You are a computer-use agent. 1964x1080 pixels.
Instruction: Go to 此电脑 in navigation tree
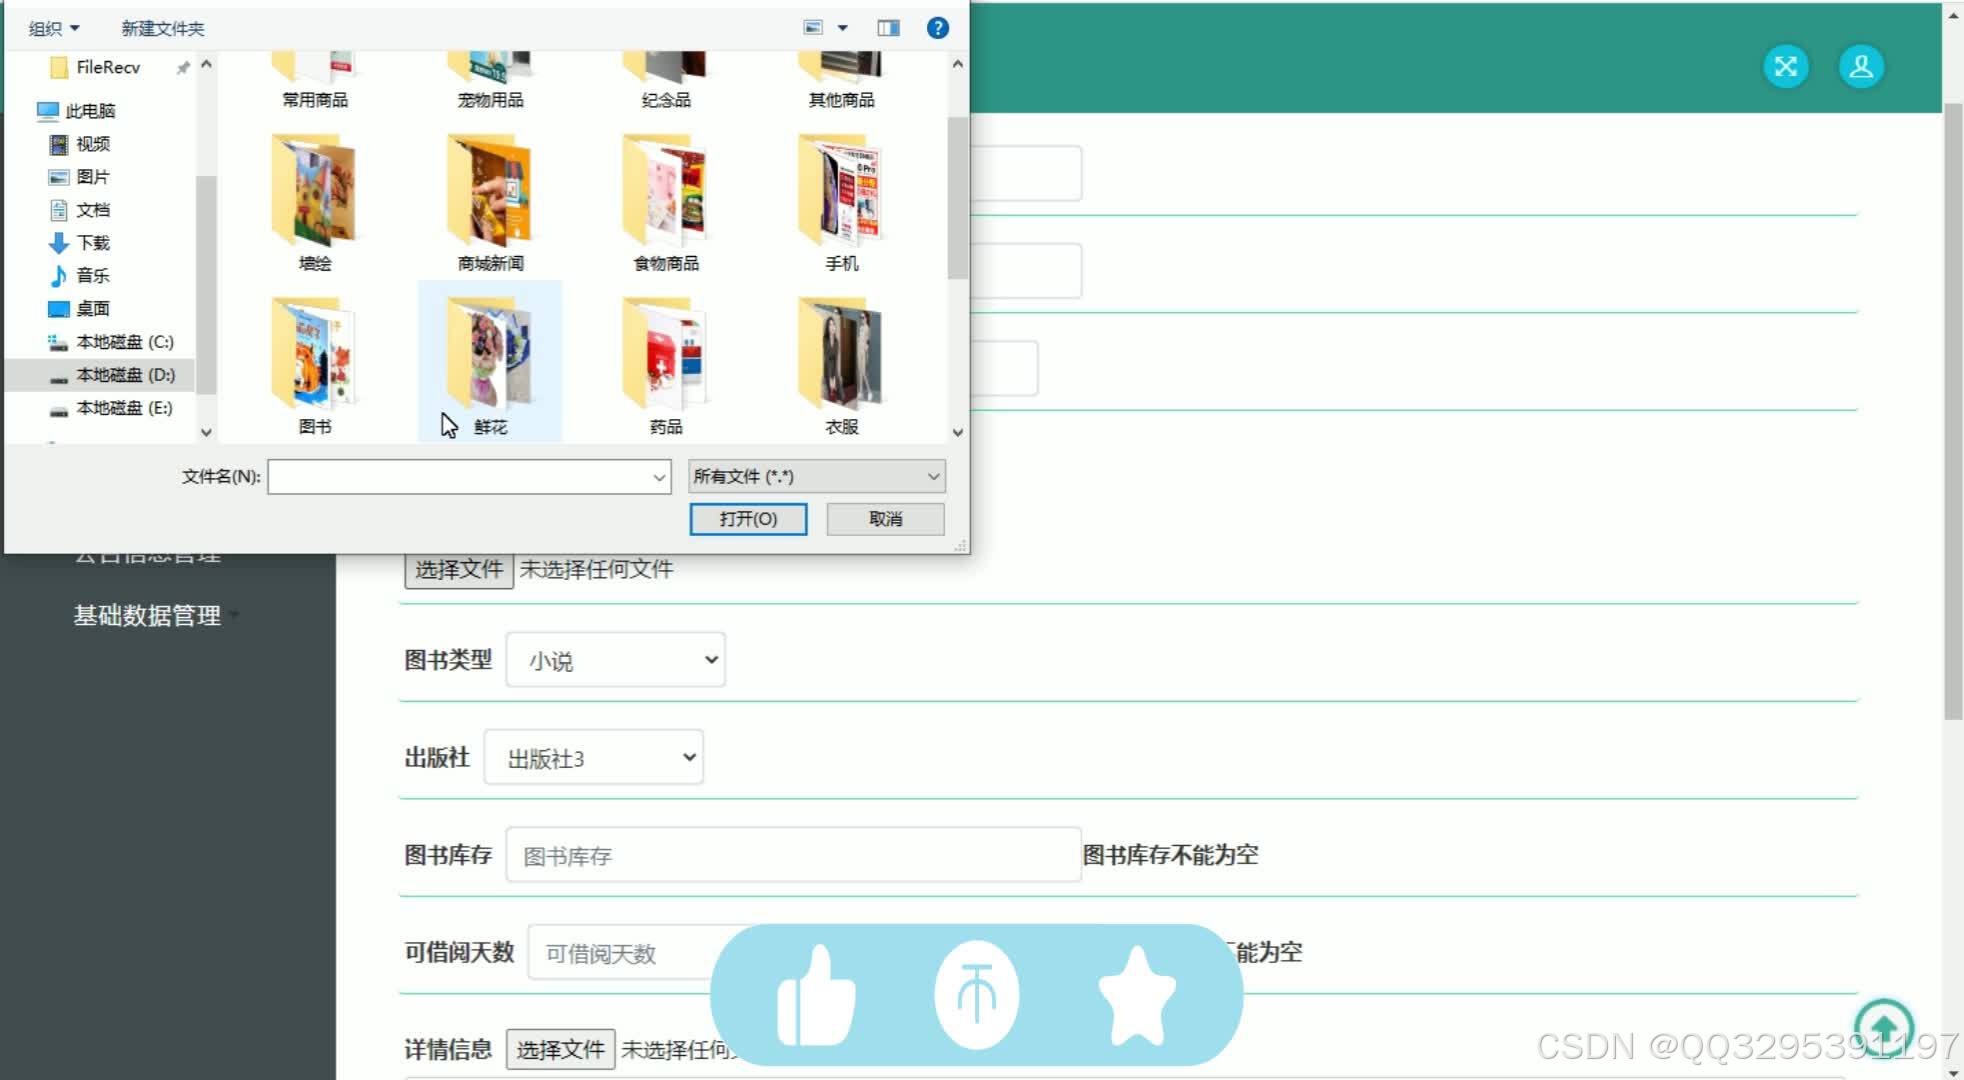pos(90,111)
